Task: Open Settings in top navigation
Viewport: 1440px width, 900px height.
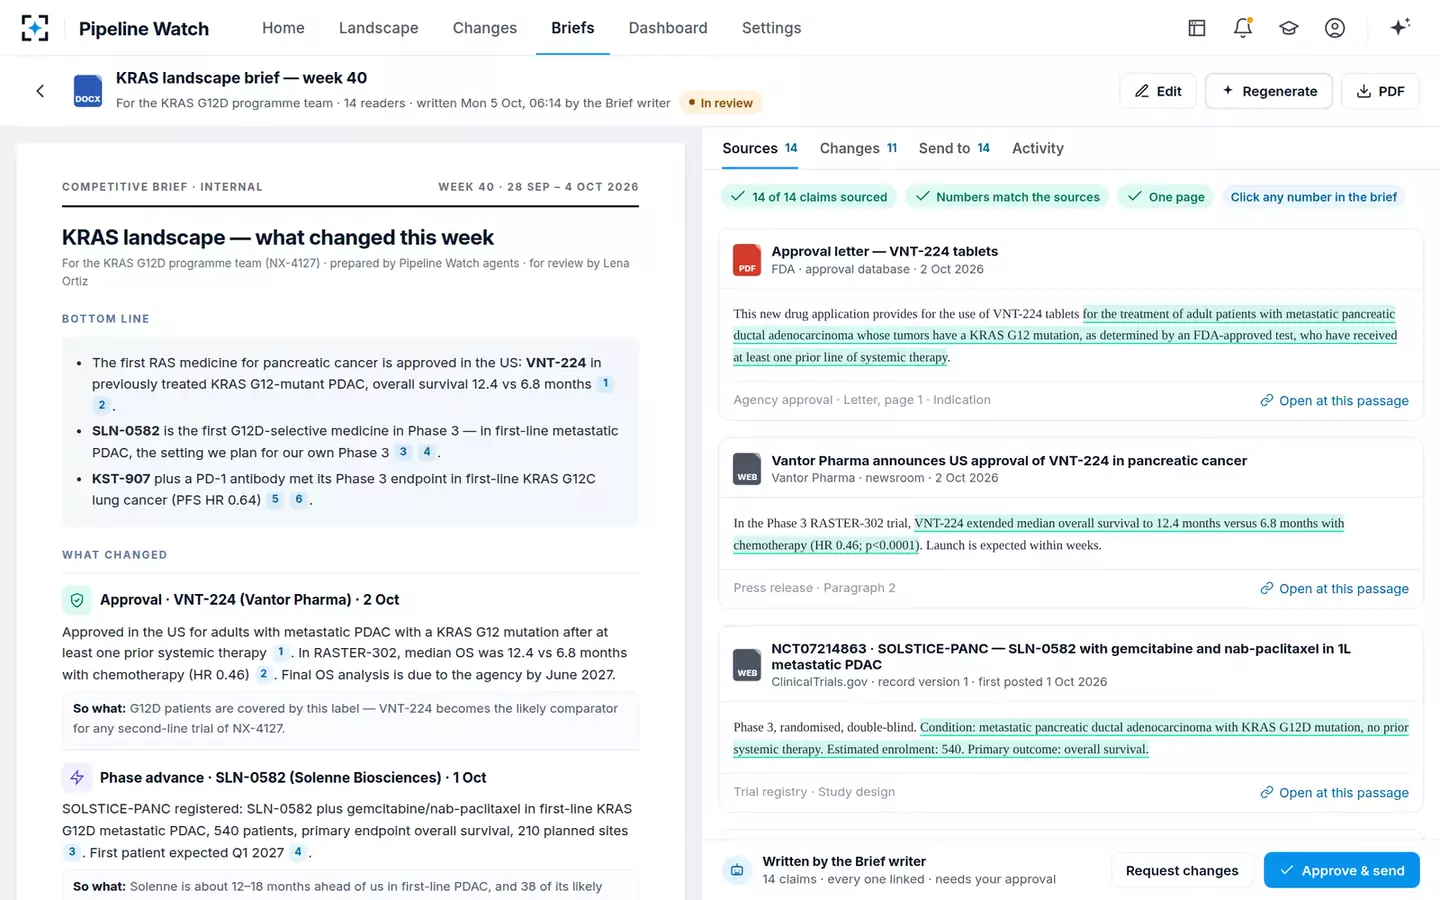Action: point(771,28)
